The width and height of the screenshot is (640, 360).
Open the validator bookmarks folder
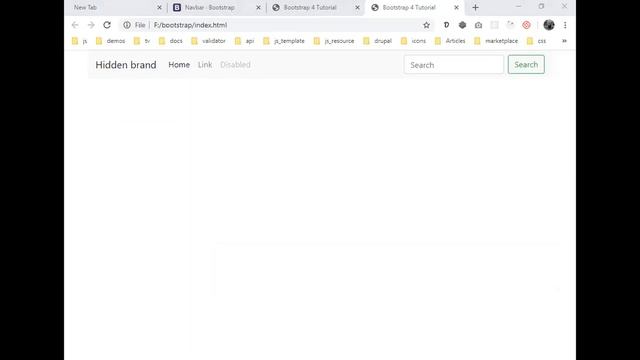(209, 41)
